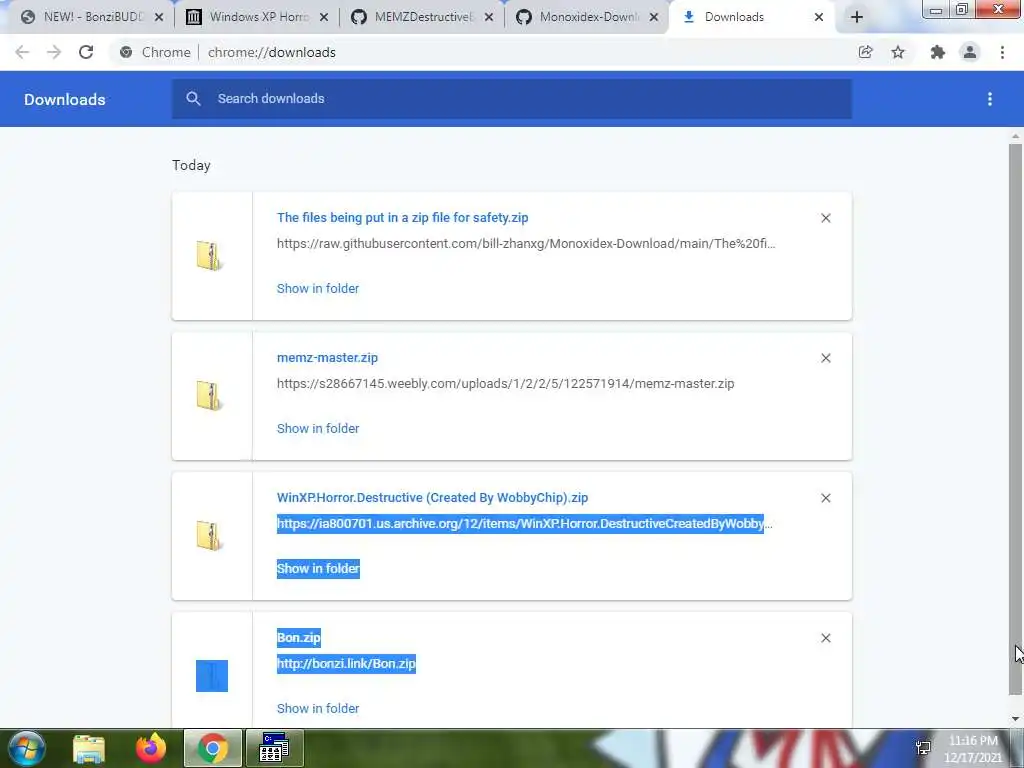Click the Chrome site info icon

[x=126, y=52]
